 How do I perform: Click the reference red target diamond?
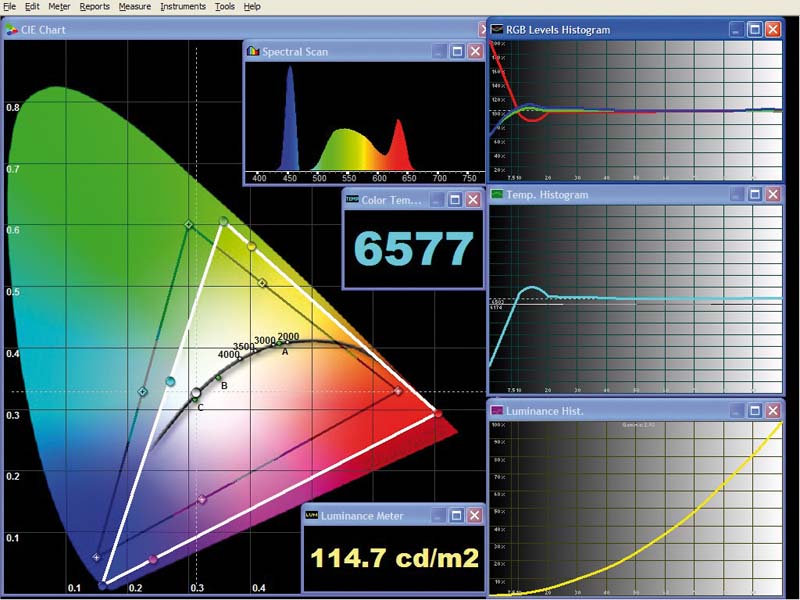[398, 391]
